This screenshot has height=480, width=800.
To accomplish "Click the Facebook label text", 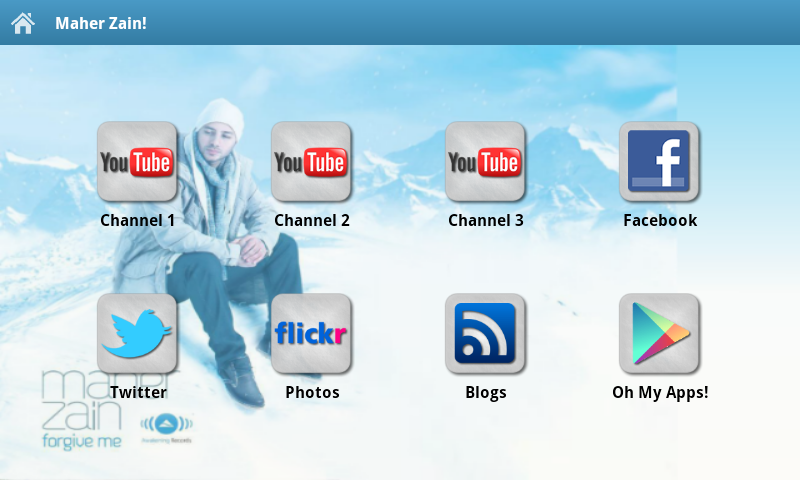I will pyautogui.click(x=660, y=220).
